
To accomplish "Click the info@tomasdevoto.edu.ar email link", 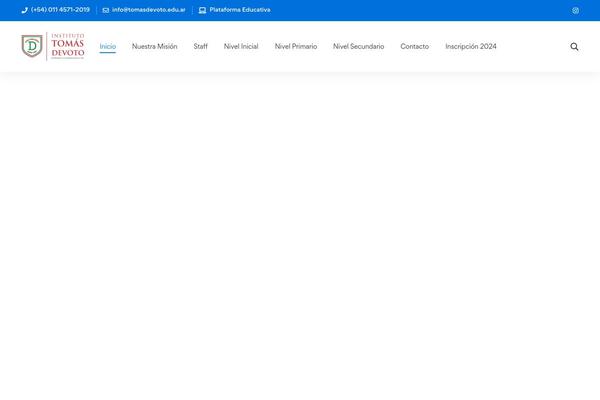I will [x=148, y=10].
